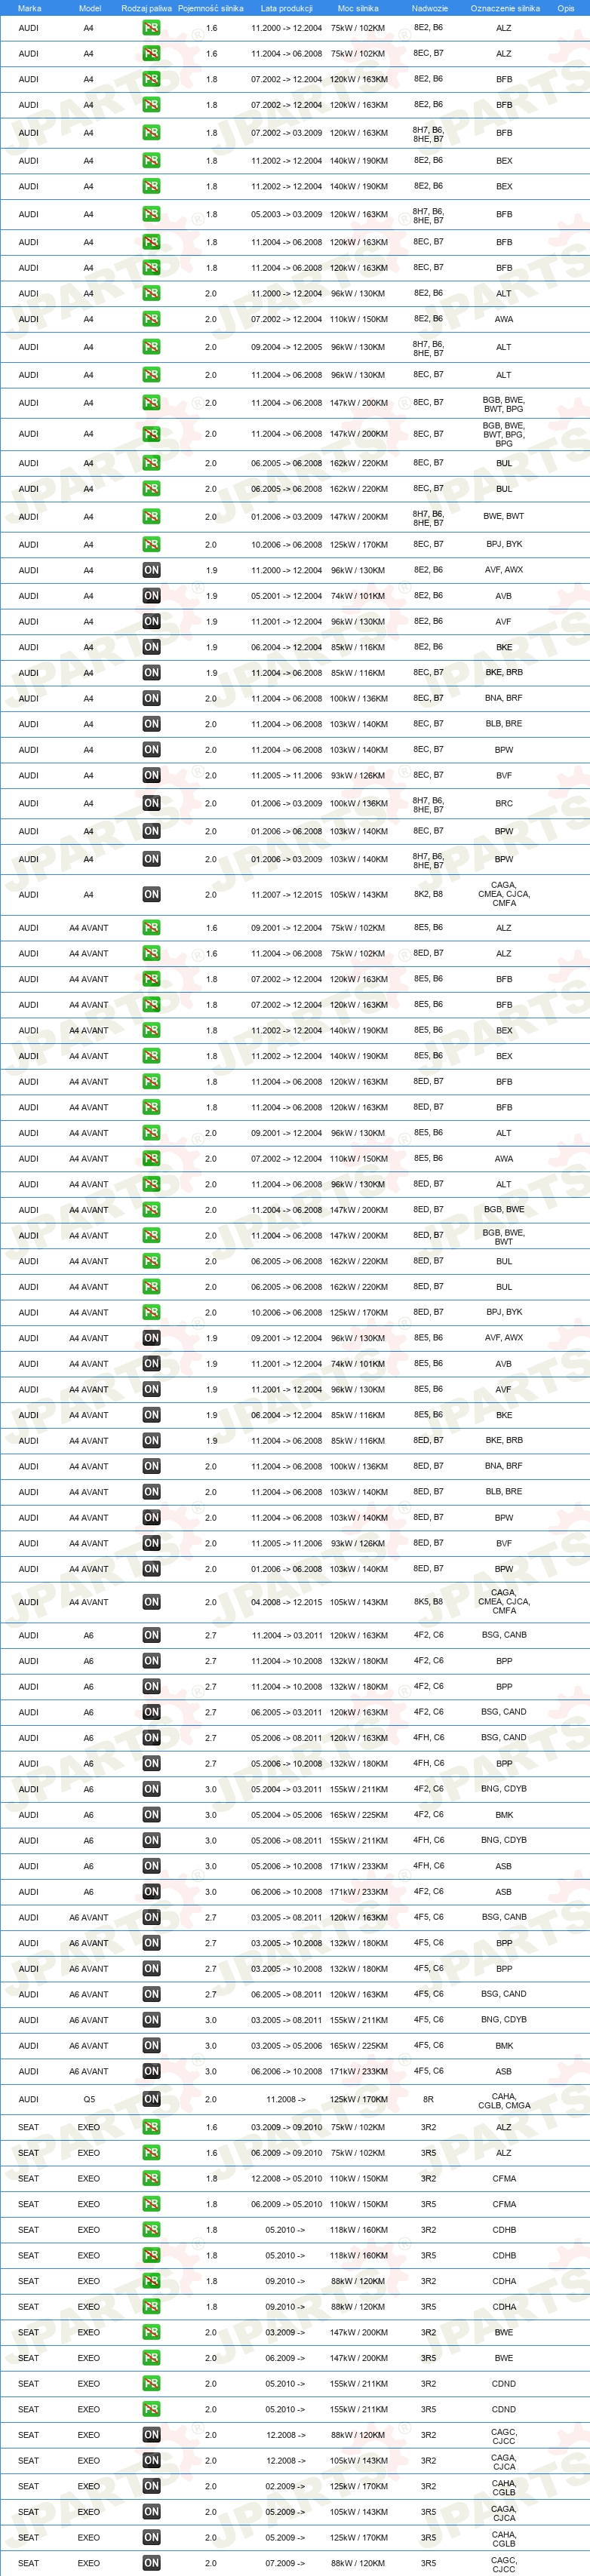Click the diesel icon in the A4 8K2, B8 row
Image resolution: width=590 pixels, height=2576 pixels.
pos(151,894)
